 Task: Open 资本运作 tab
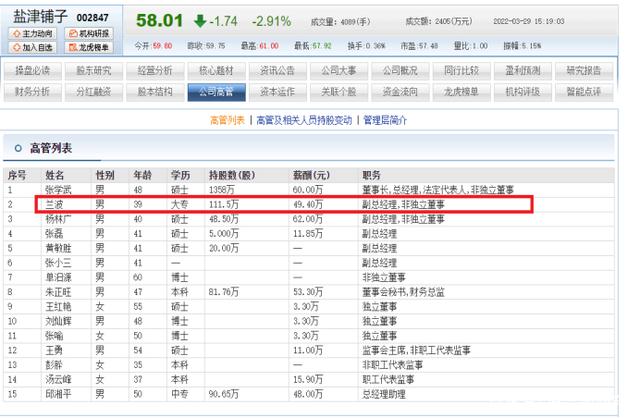click(278, 92)
